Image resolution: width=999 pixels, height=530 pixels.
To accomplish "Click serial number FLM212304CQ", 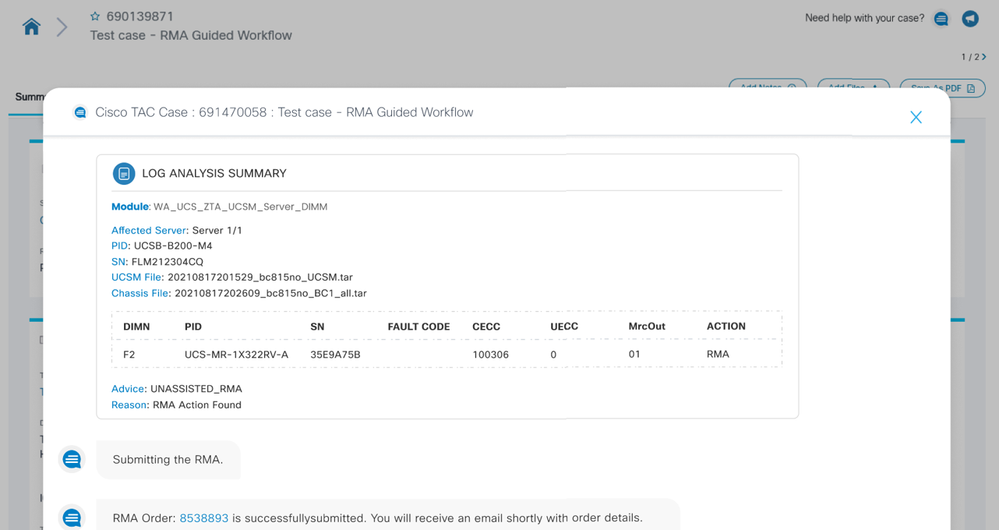I will point(168,262).
